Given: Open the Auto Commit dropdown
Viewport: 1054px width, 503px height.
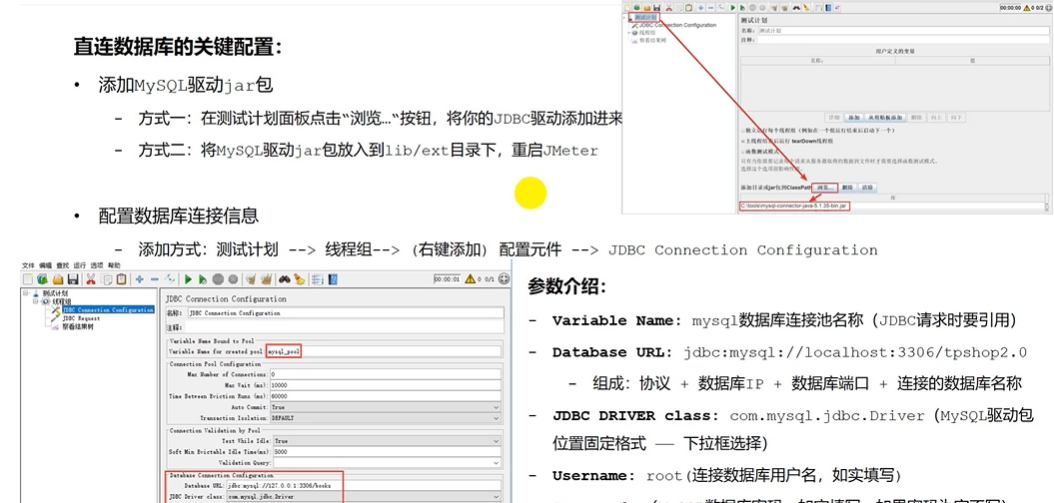Looking at the screenshot, I should tap(385, 408).
